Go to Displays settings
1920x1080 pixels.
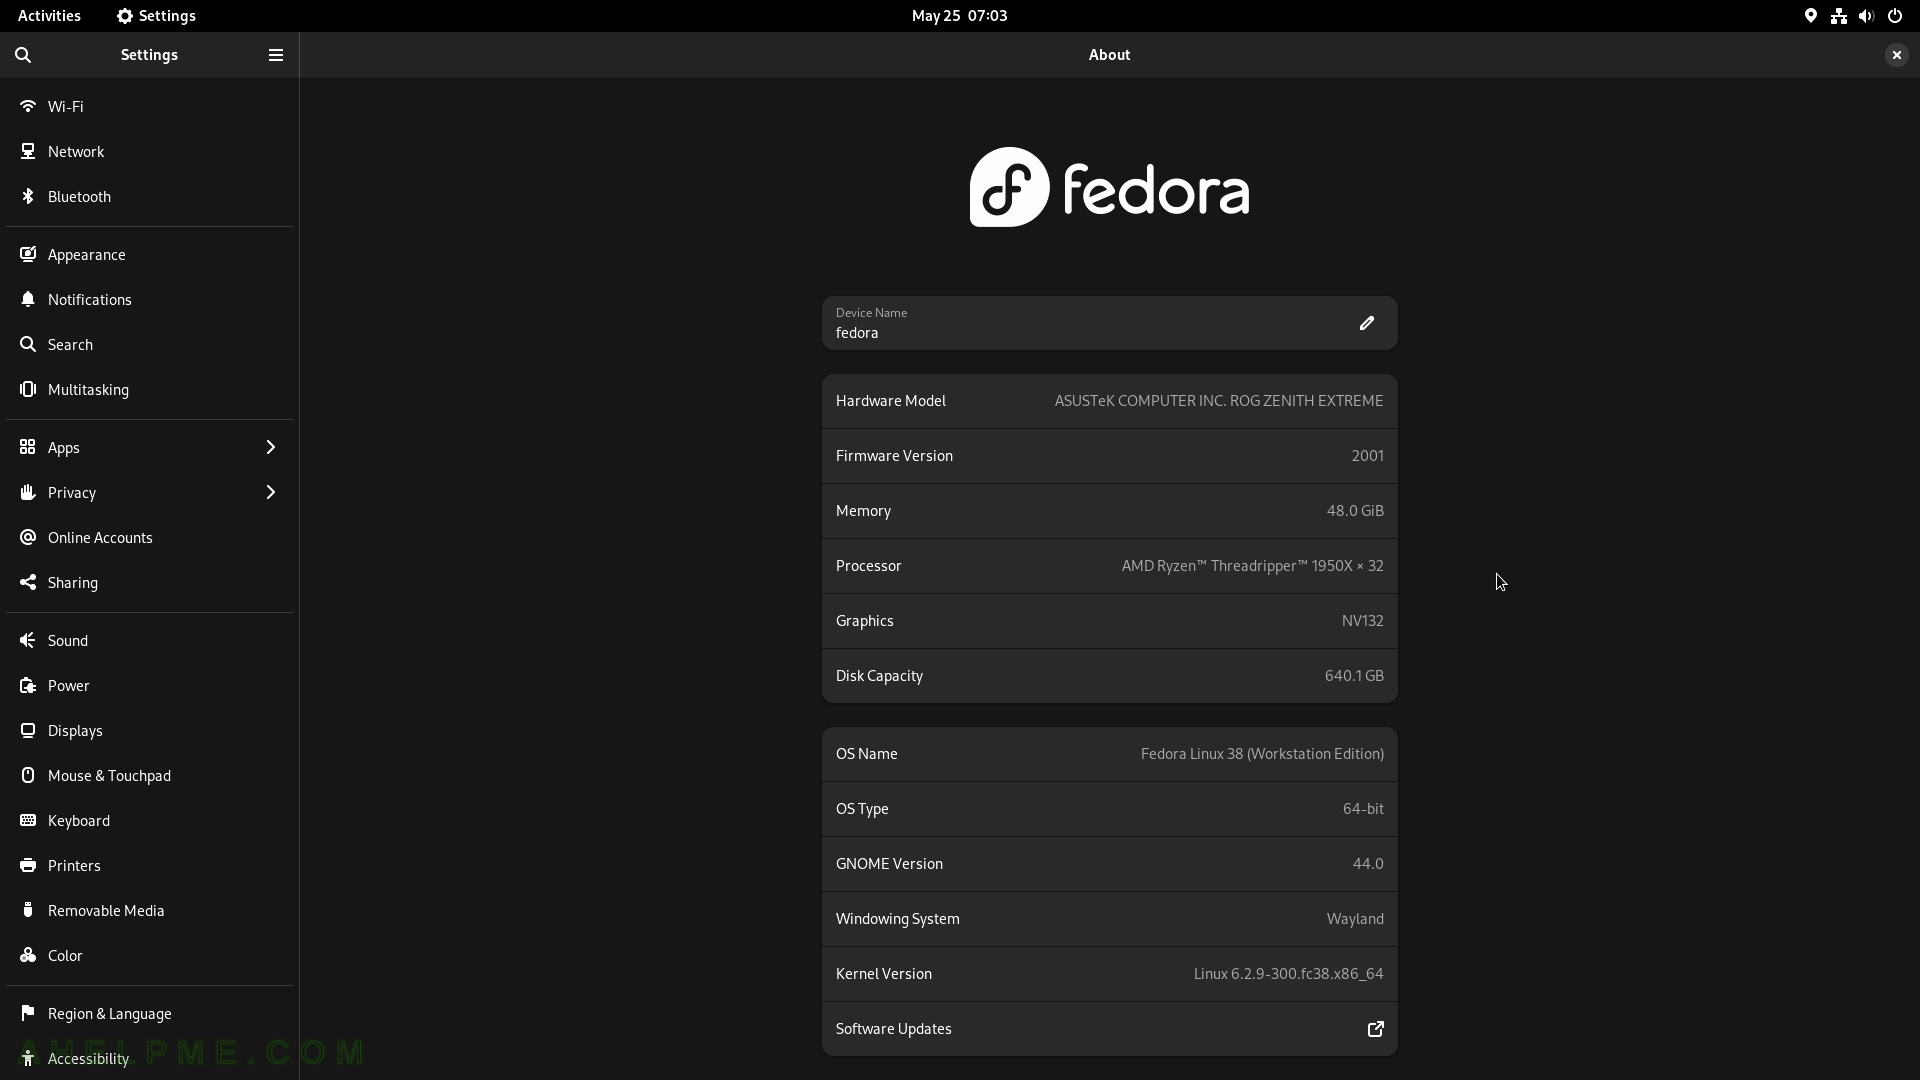150,730
